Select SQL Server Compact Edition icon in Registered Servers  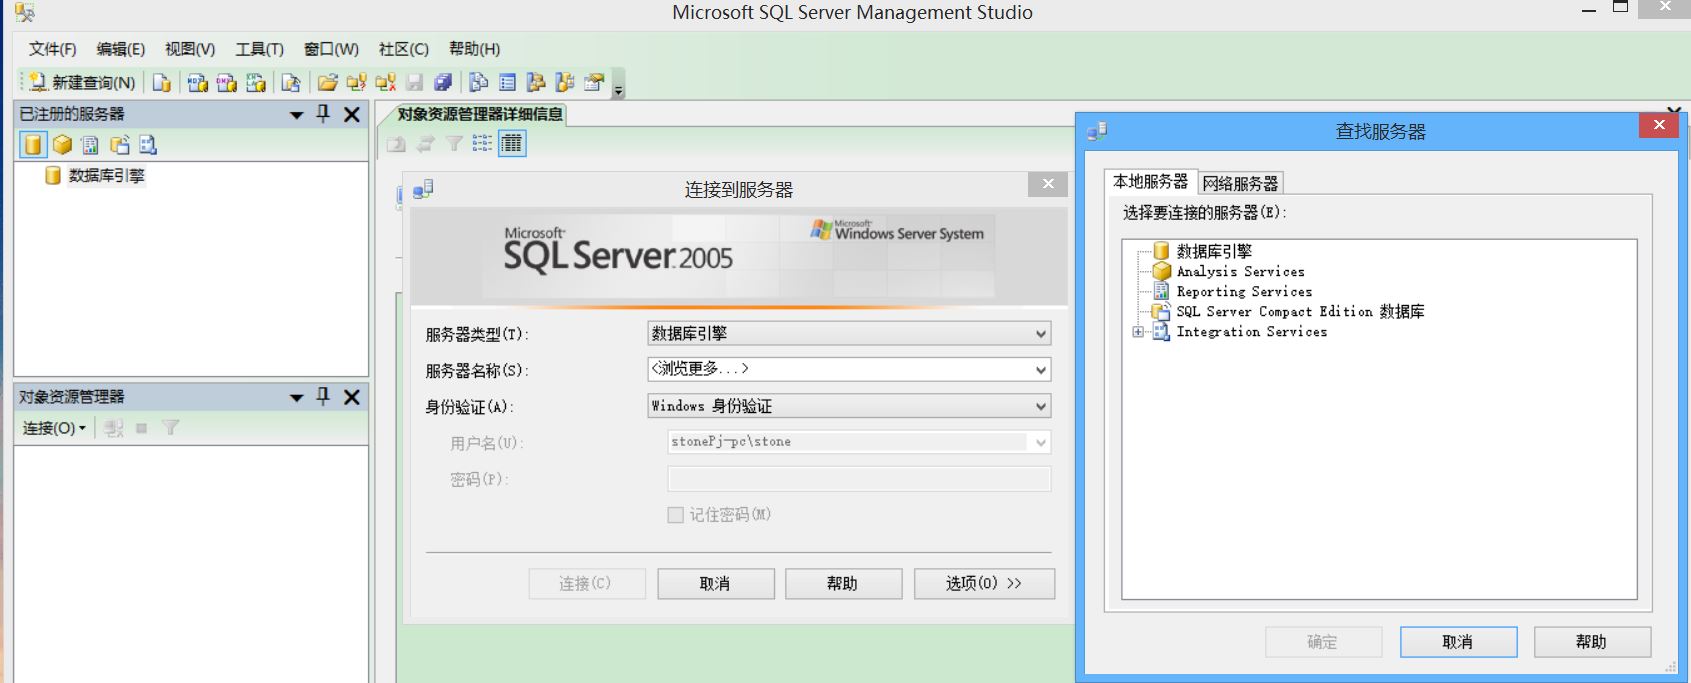[119, 145]
